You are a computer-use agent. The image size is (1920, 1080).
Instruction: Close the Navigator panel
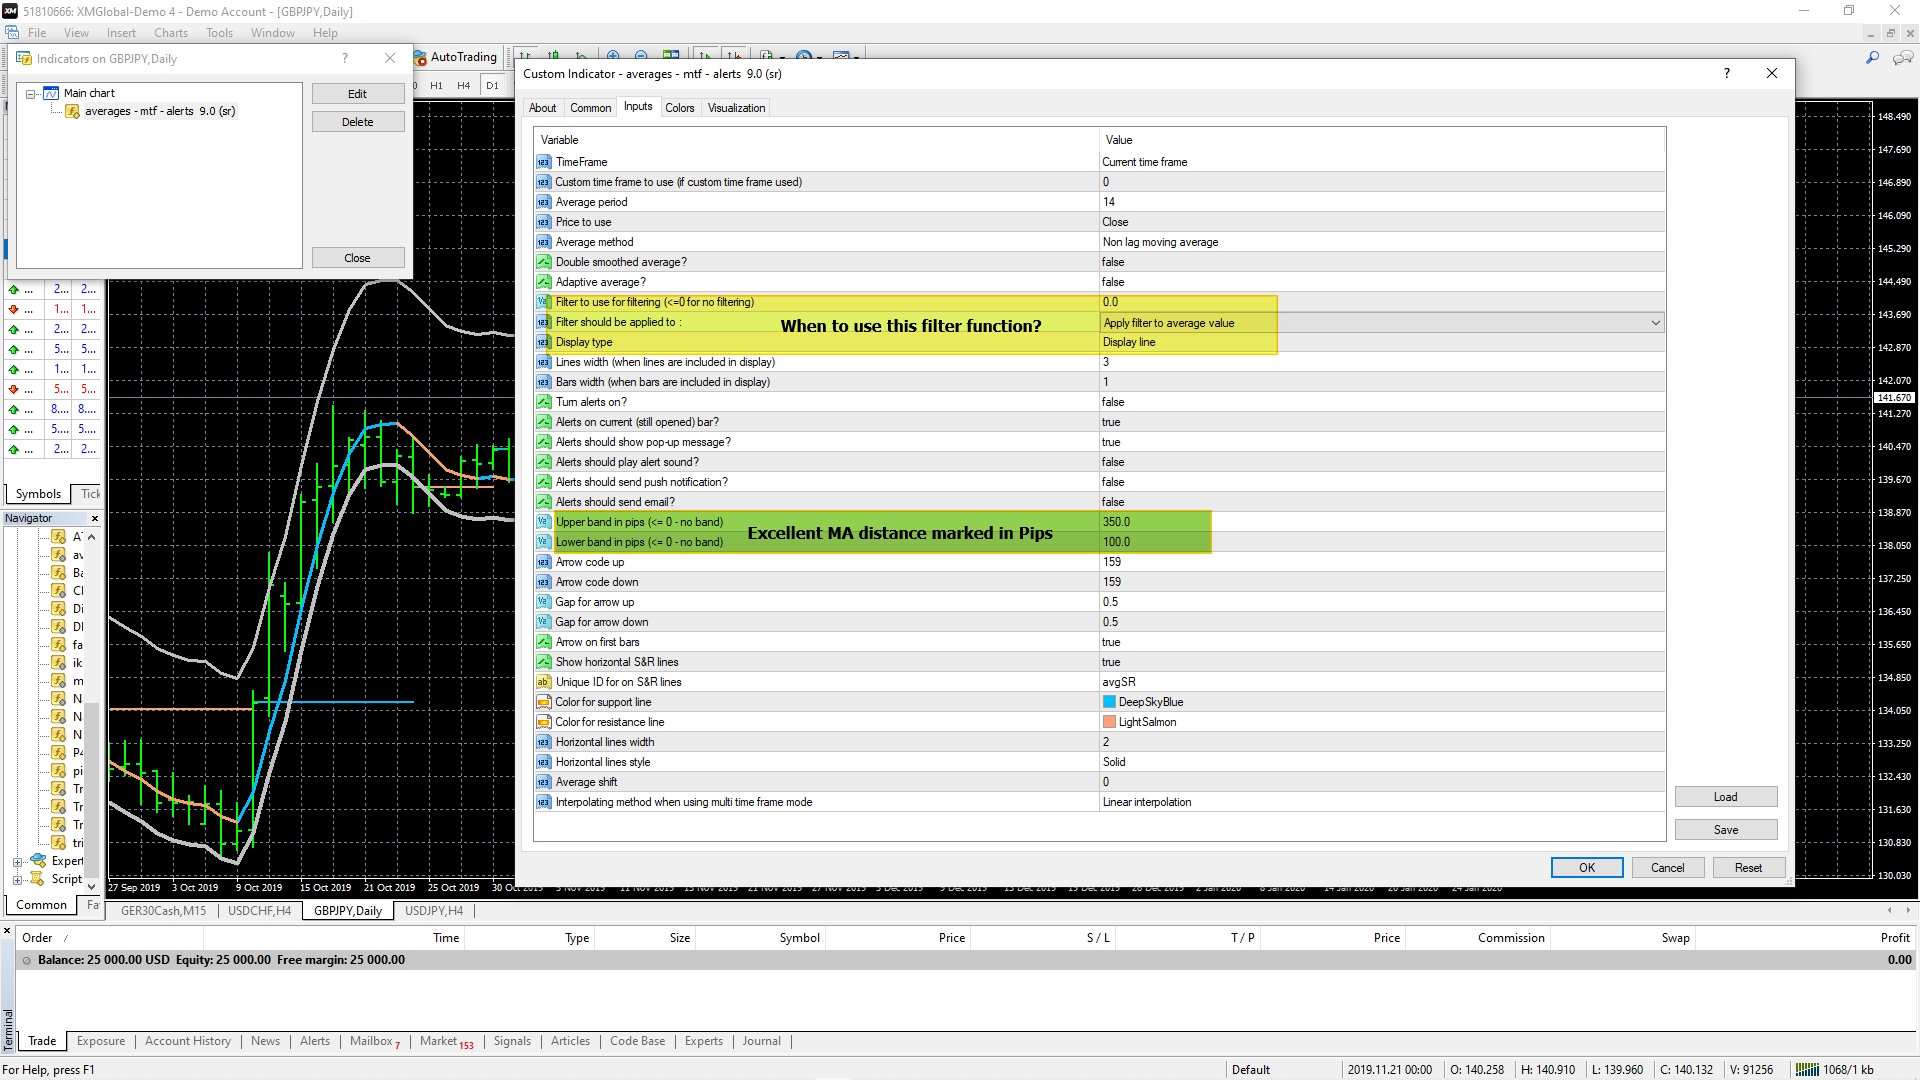pos(95,518)
